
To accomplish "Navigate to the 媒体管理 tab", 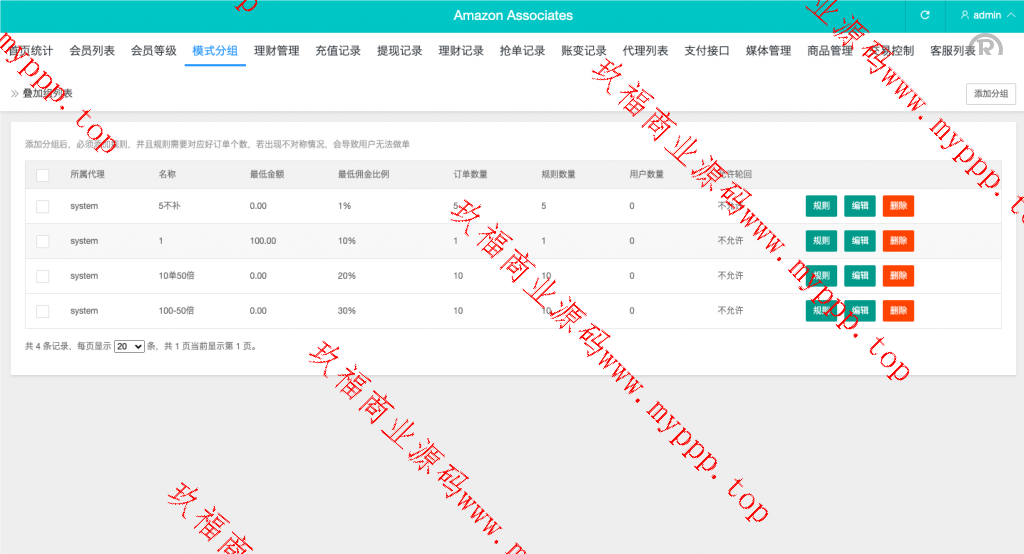I will tap(768, 51).
